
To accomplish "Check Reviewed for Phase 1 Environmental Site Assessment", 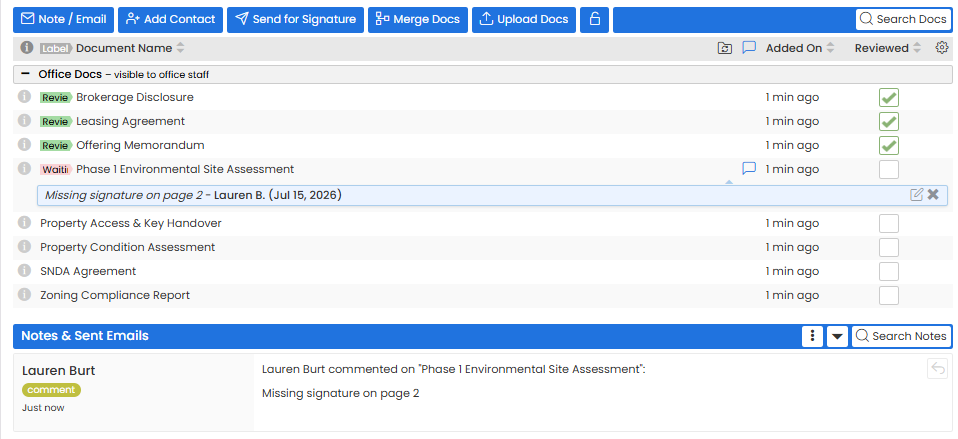I will pyautogui.click(x=889, y=169).
